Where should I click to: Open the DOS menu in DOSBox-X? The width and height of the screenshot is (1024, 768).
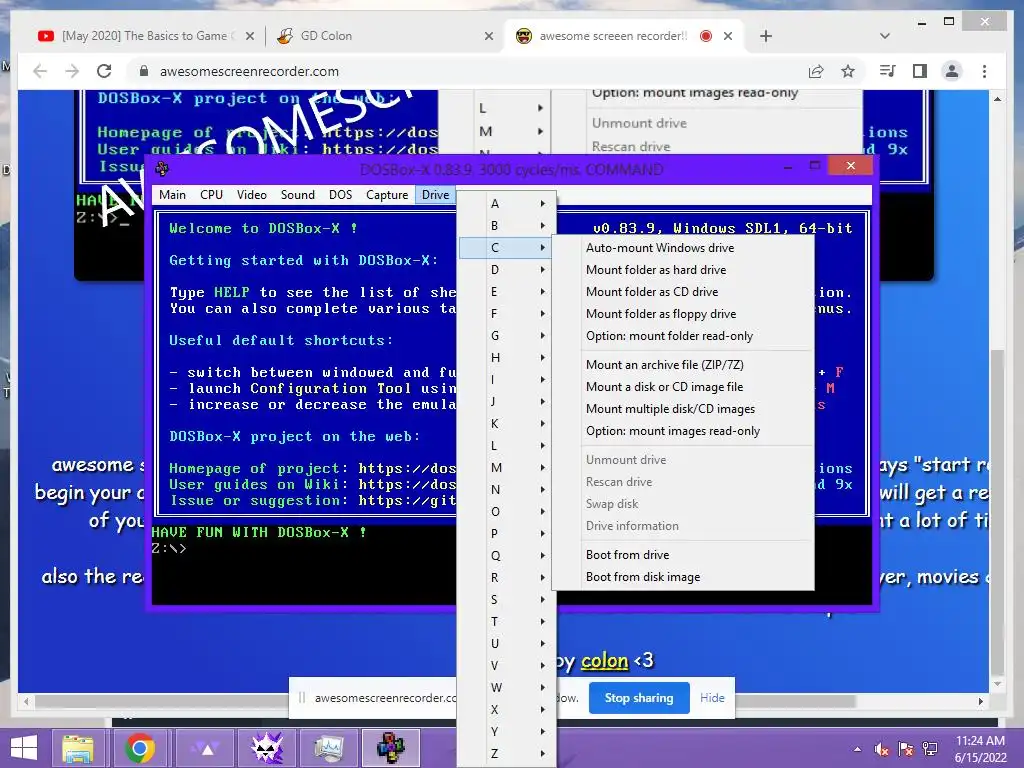coord(340,195)
